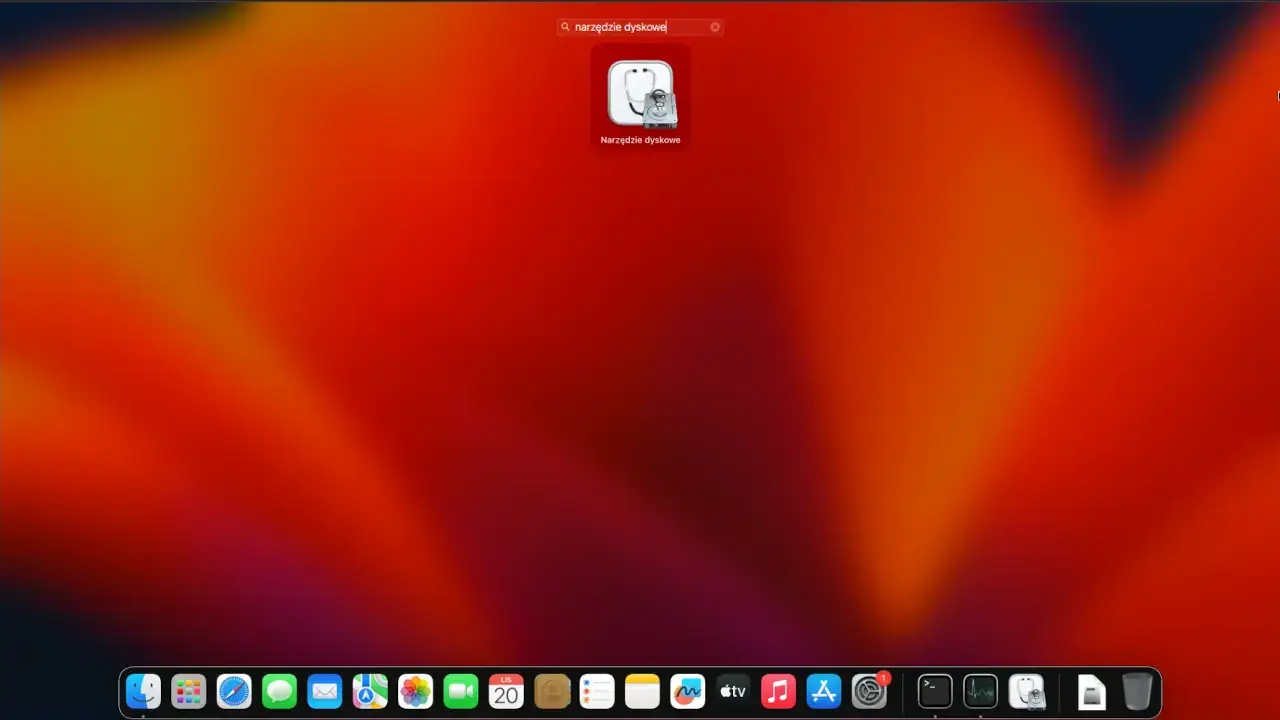Open the Reminders app
1280x720 pixels.
(x=597, y=691)
